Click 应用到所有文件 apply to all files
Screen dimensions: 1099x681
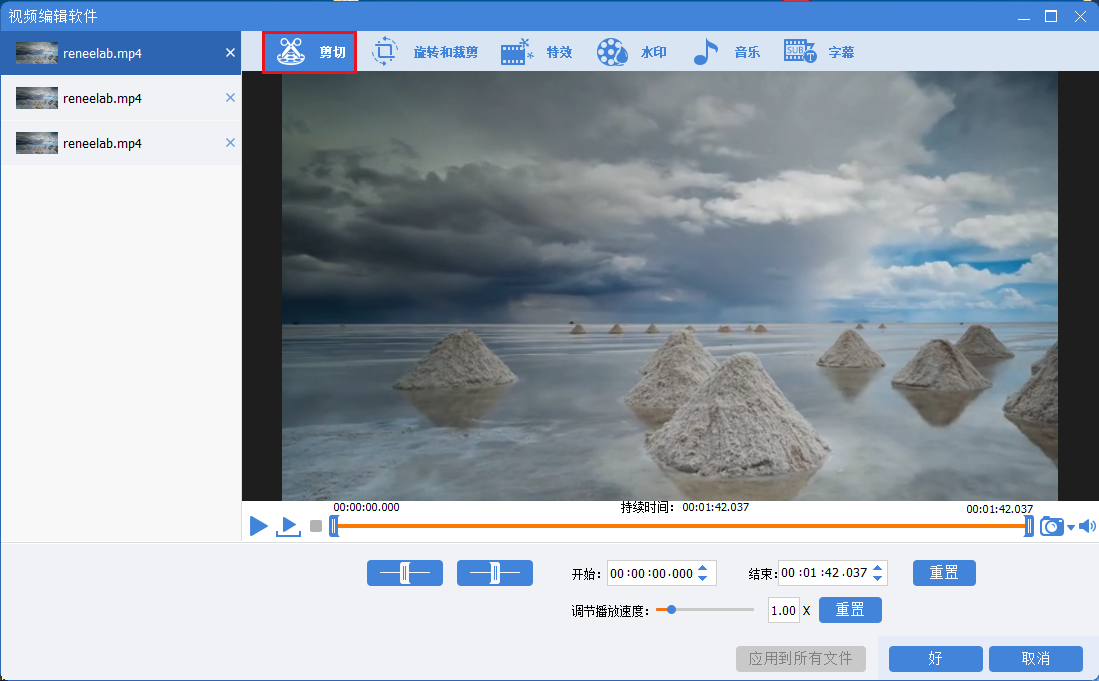click(x=800, y=659)
